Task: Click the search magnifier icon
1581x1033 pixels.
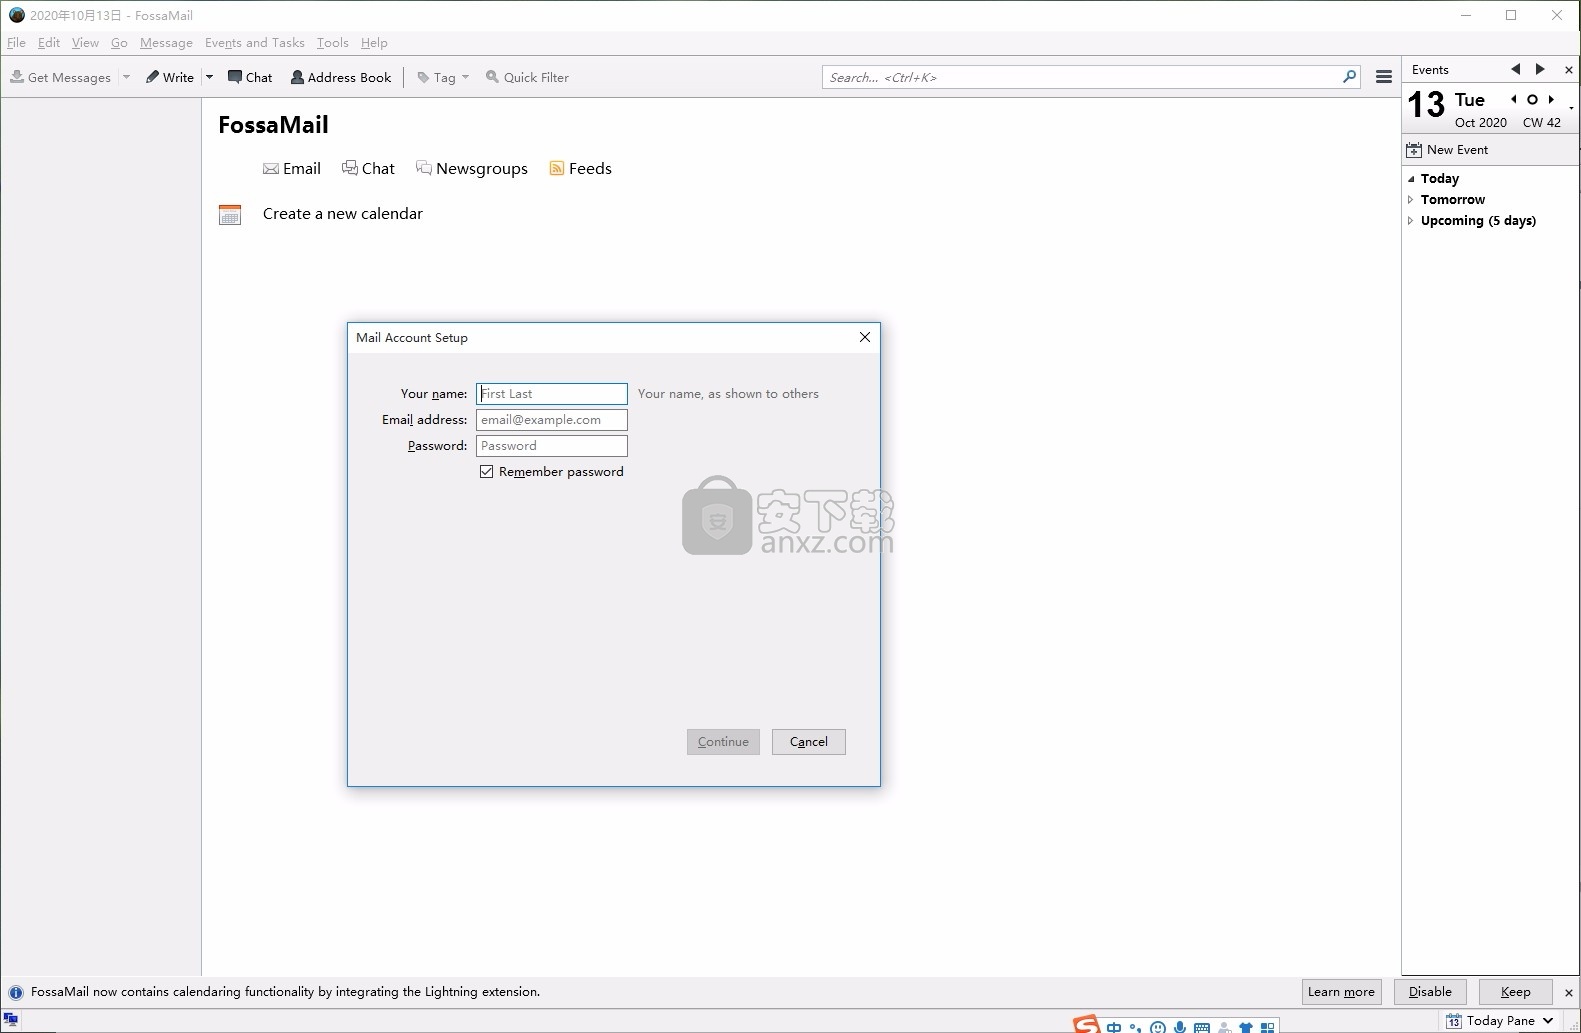Action: (x=1350, y=76)
